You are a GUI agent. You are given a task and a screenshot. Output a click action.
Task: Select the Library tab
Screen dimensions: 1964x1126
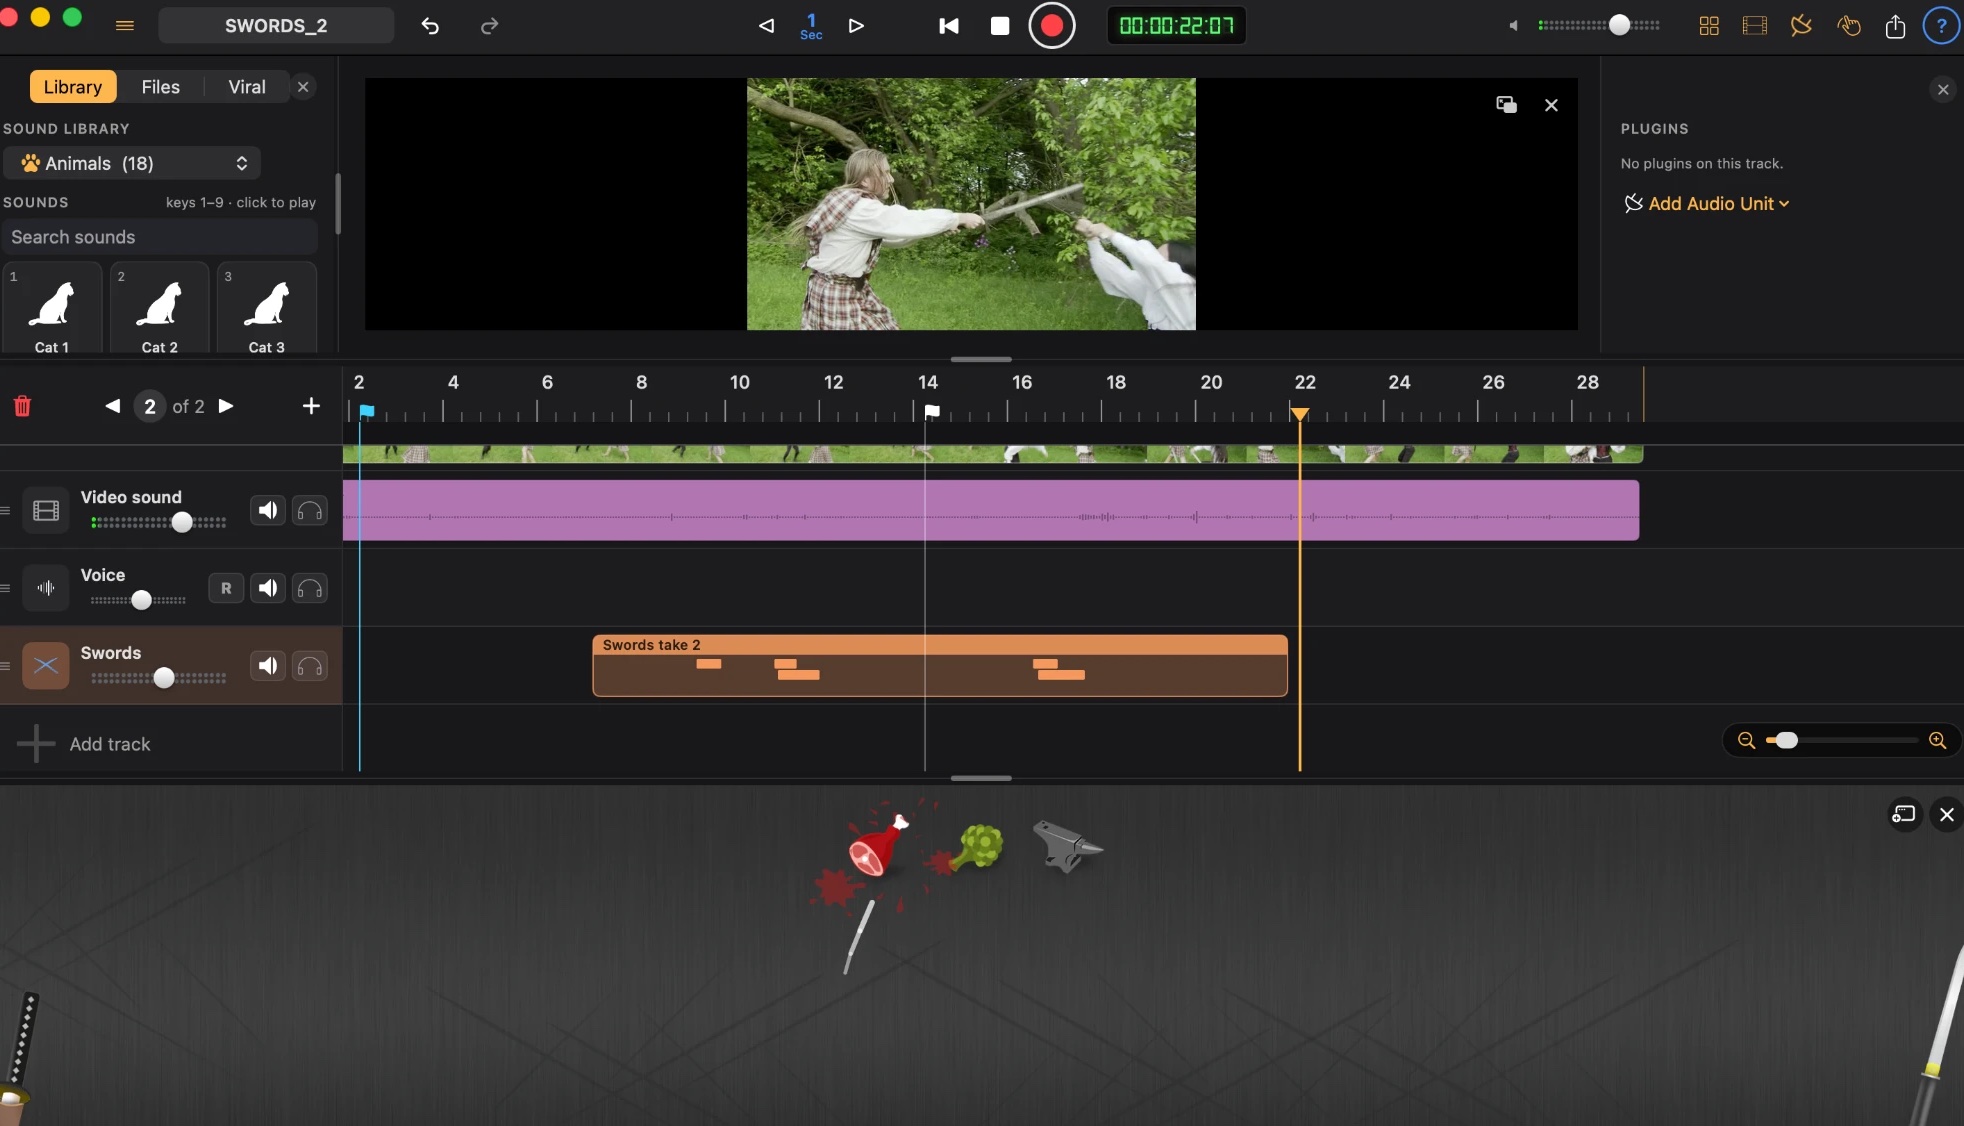tap(73, 87)
